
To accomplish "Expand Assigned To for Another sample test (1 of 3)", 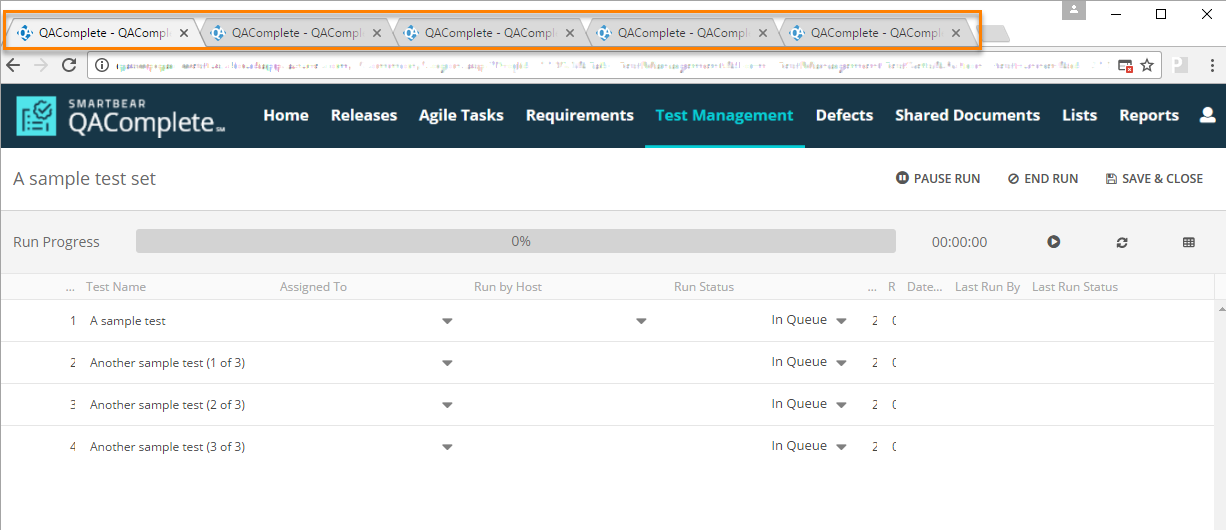I will click(x=447, y=363).
